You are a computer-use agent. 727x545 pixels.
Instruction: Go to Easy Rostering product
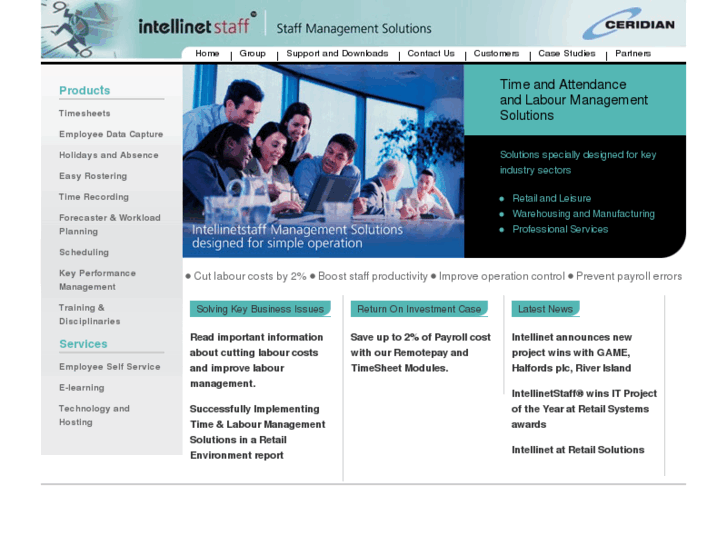(x=93, y=177)
